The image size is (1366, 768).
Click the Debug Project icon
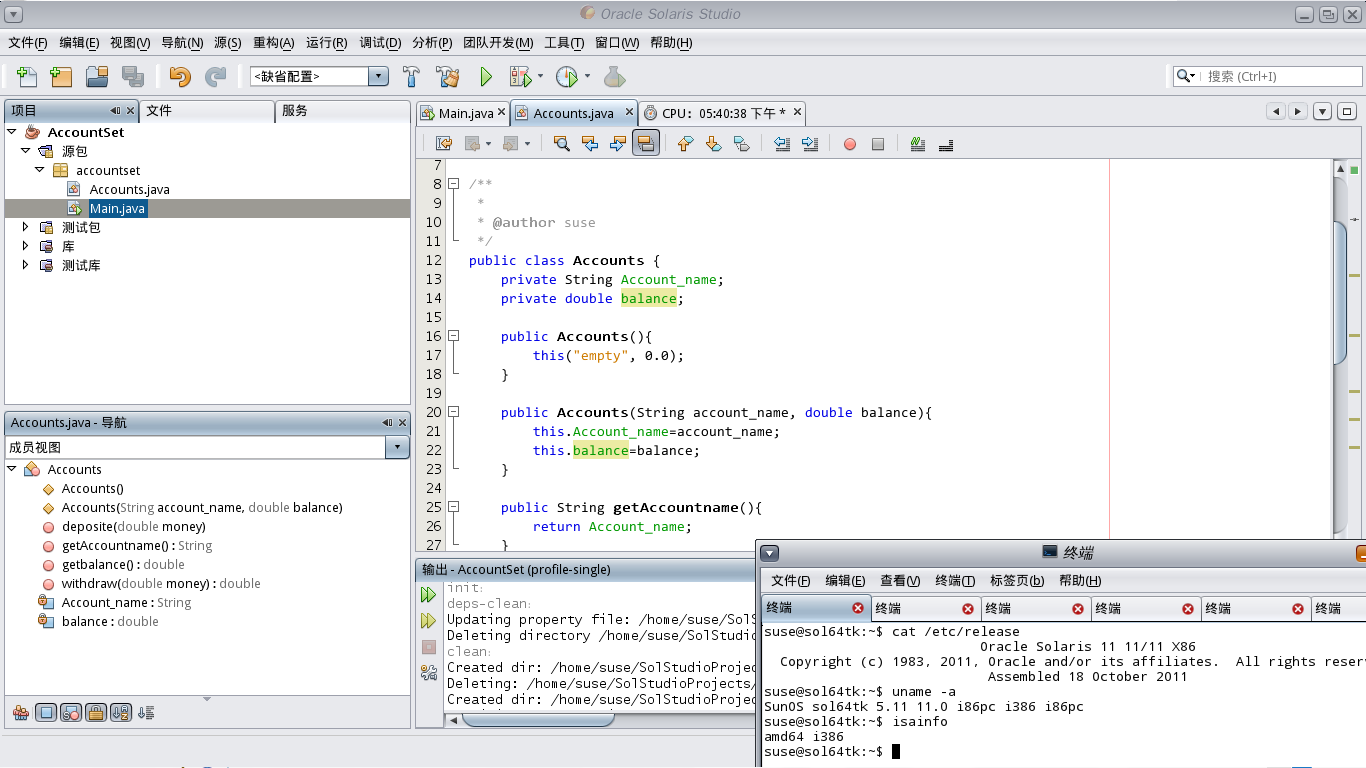click(520, 76)
